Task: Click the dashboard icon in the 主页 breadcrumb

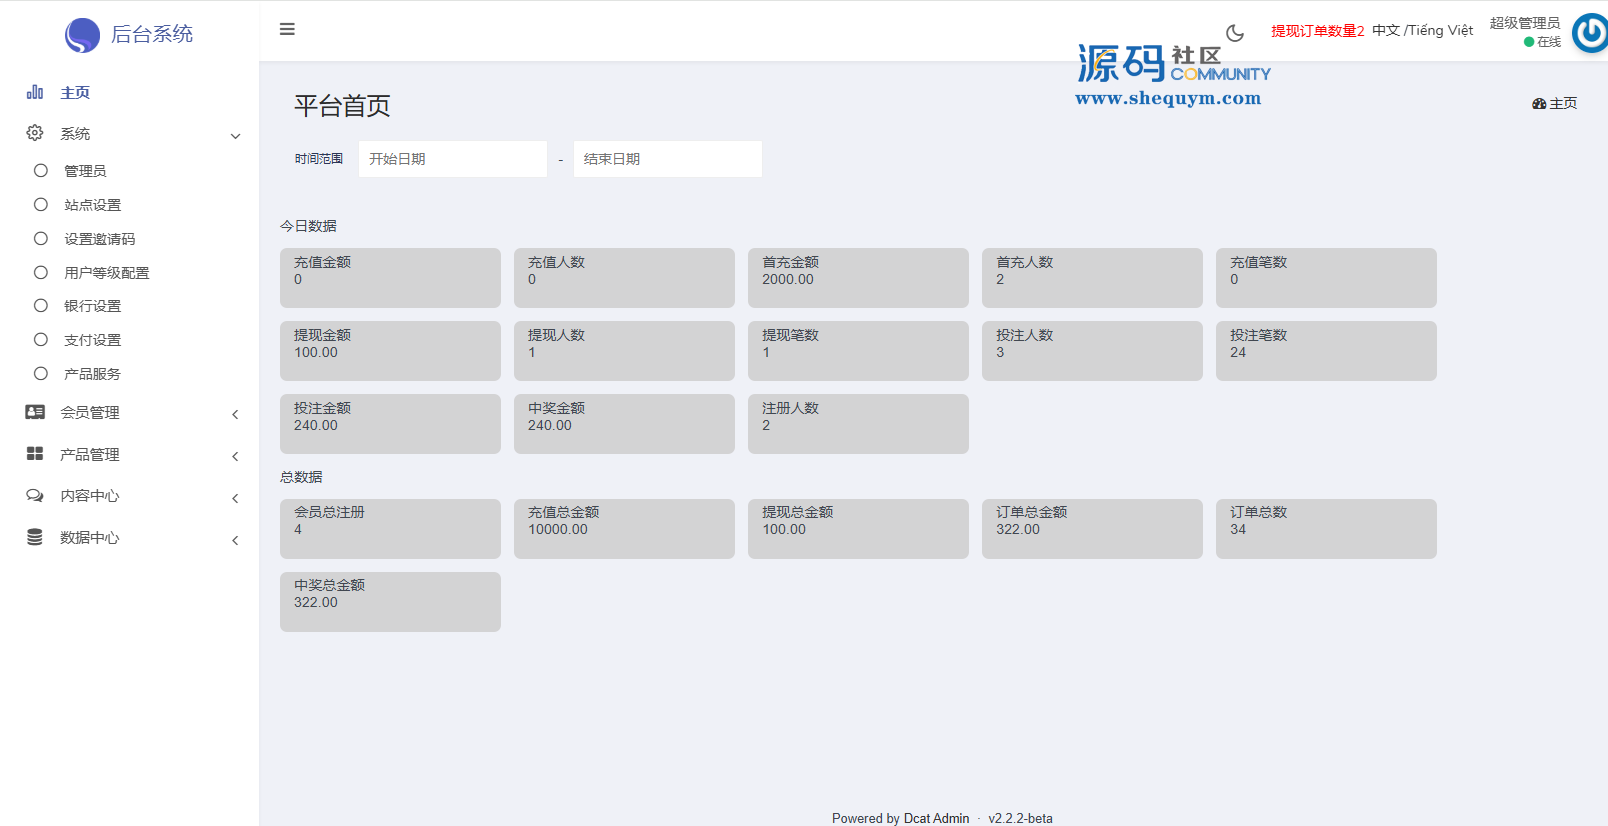Action: 1539,104
